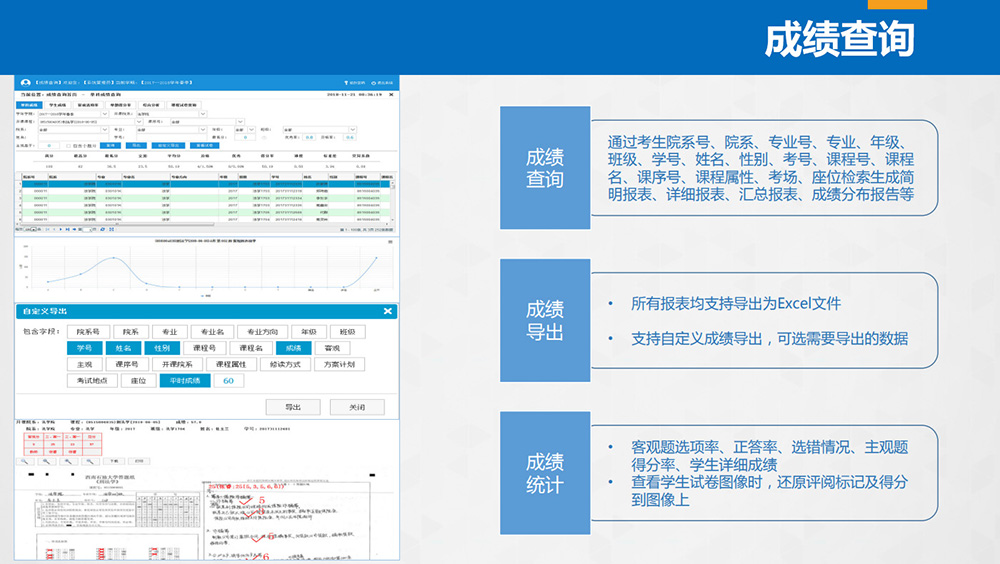
Task: Click the 60 value field after 平时成绩
Action: (x=228, y=381)
